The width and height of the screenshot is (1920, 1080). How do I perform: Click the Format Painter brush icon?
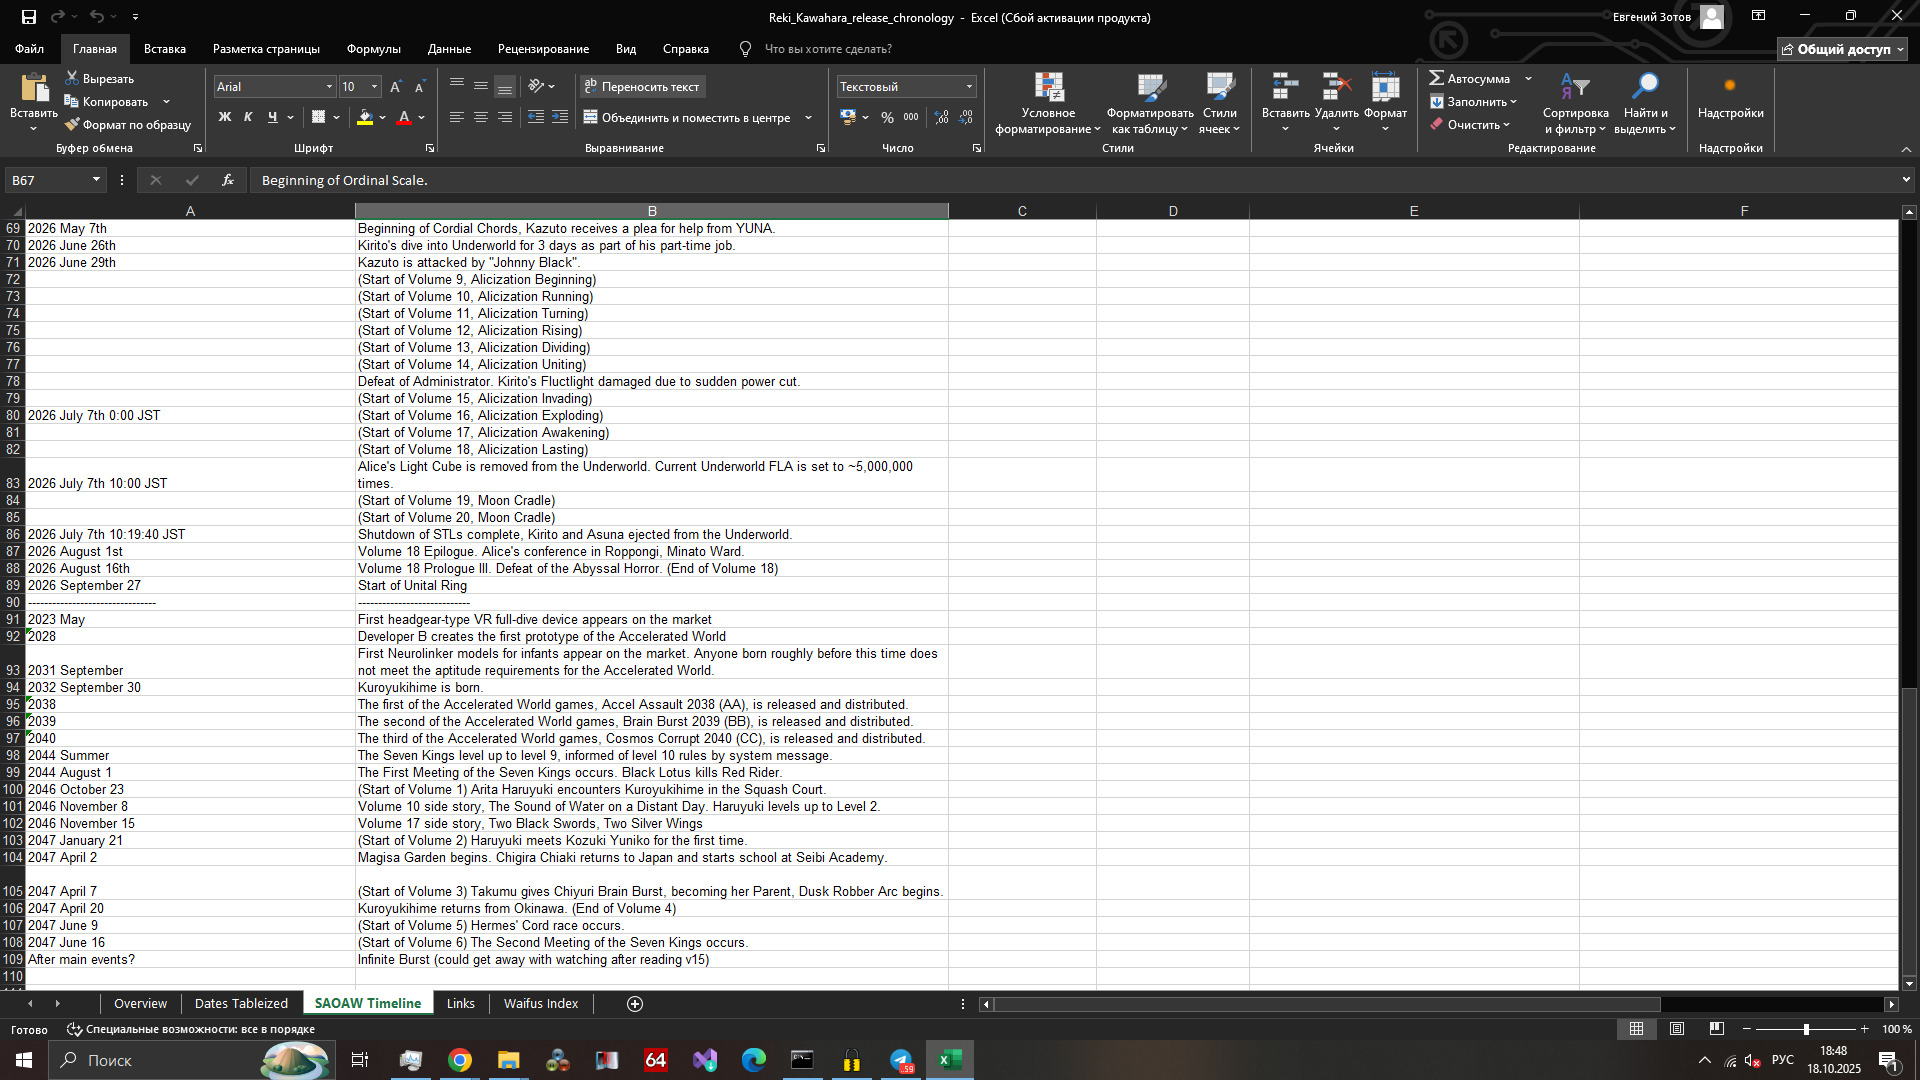[x=72, y=125]
